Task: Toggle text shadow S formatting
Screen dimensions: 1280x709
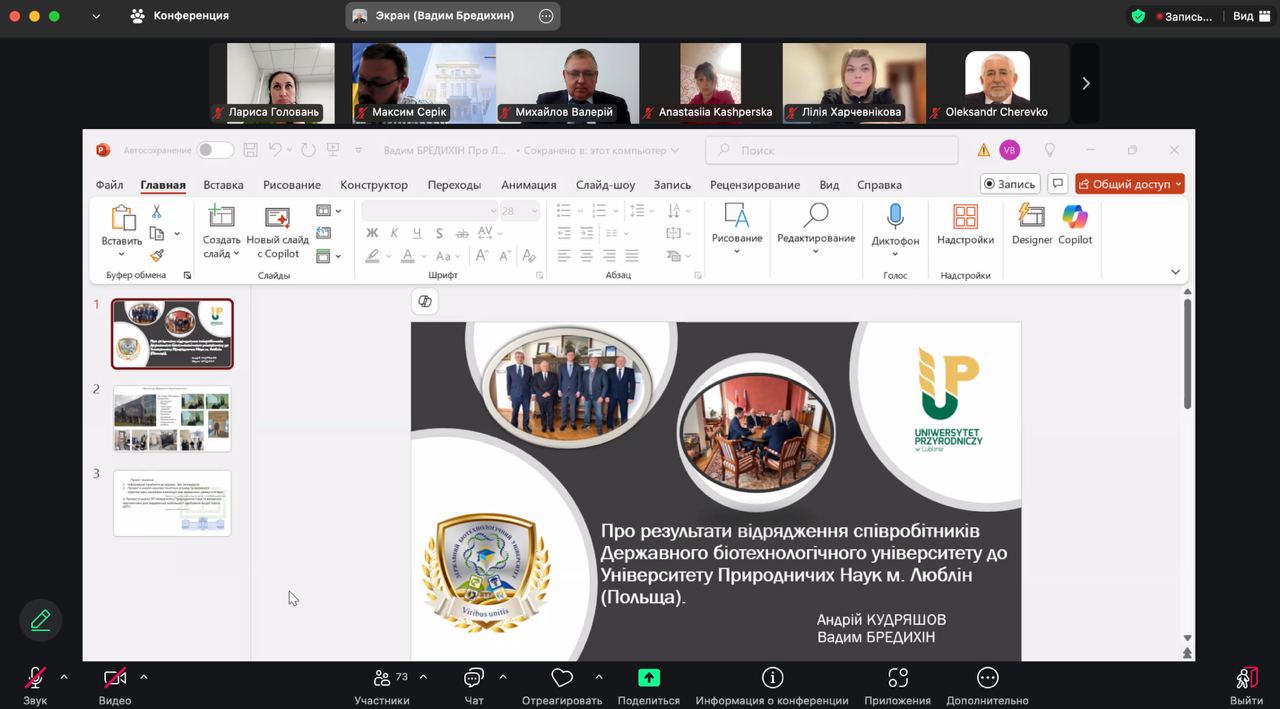Action: tap(439, 233)
